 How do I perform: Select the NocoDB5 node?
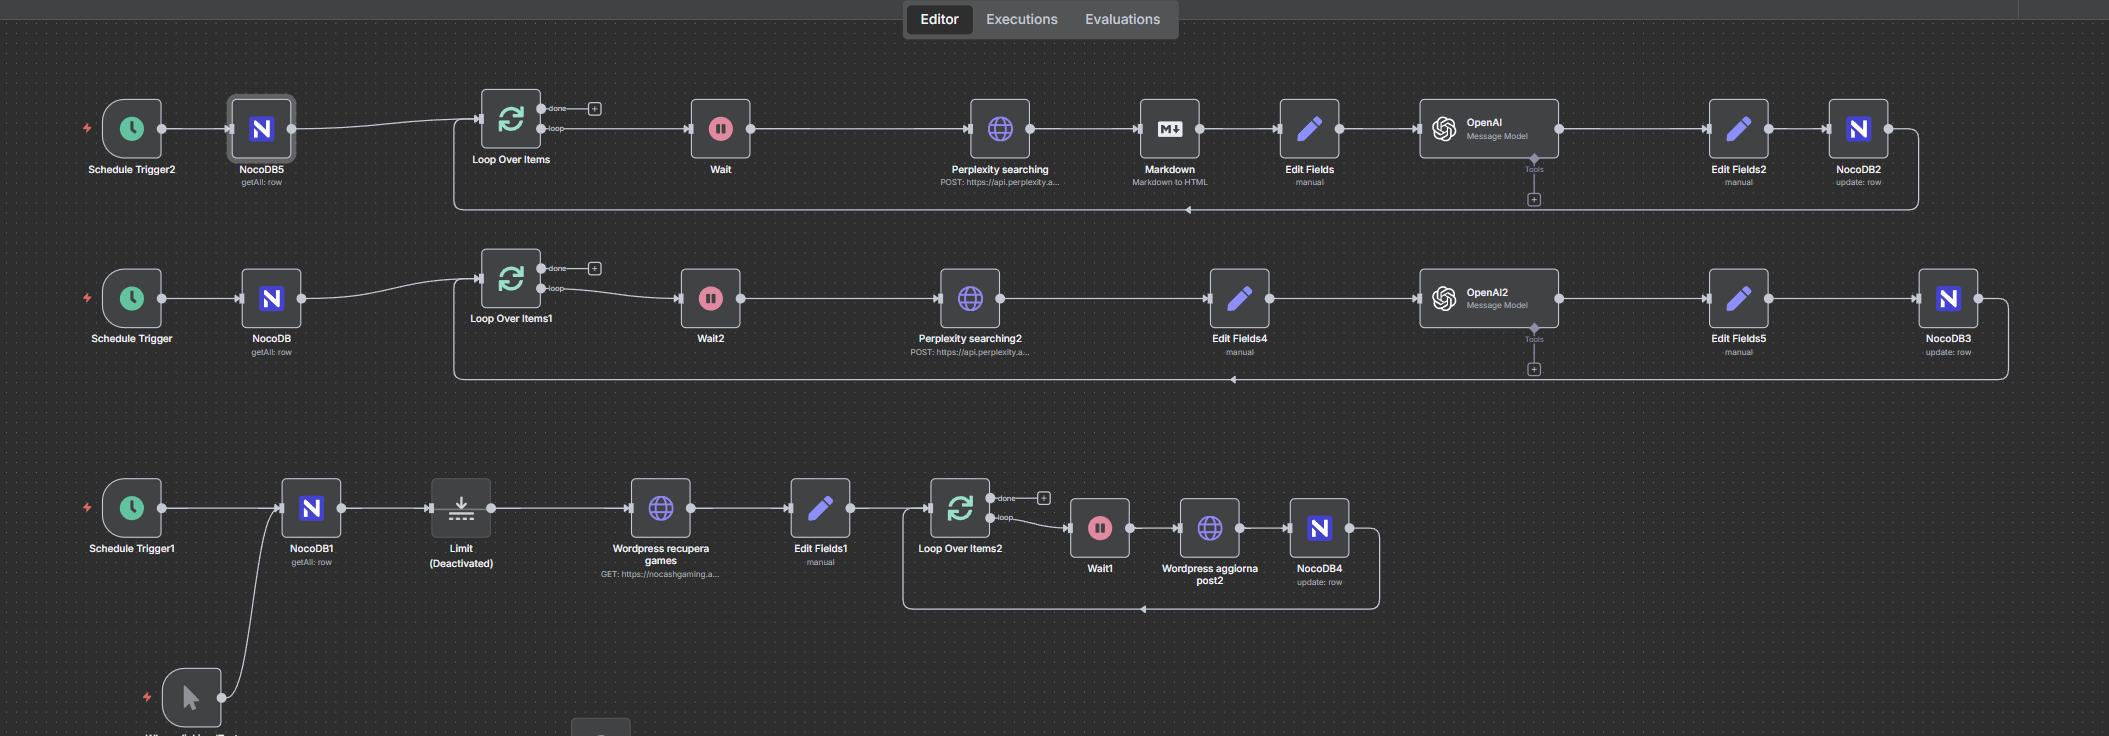point(261,129)
